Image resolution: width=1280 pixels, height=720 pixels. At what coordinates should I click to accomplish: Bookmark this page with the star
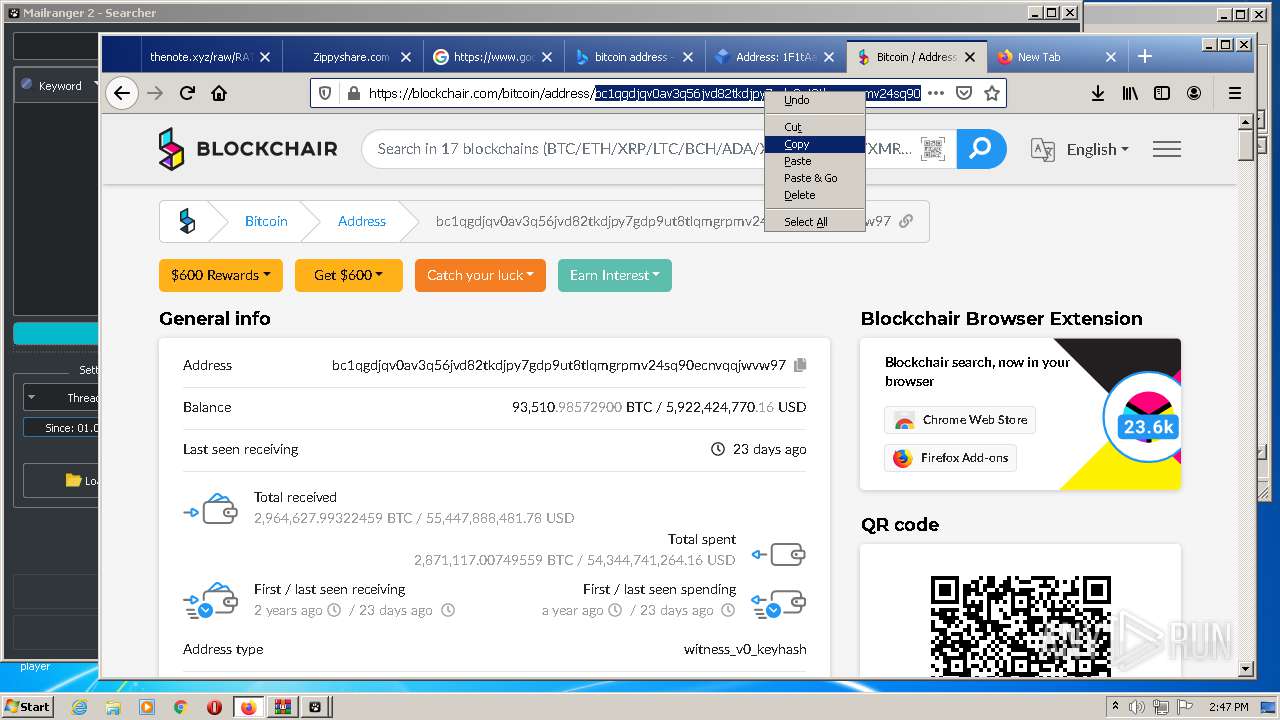(992, 93)
